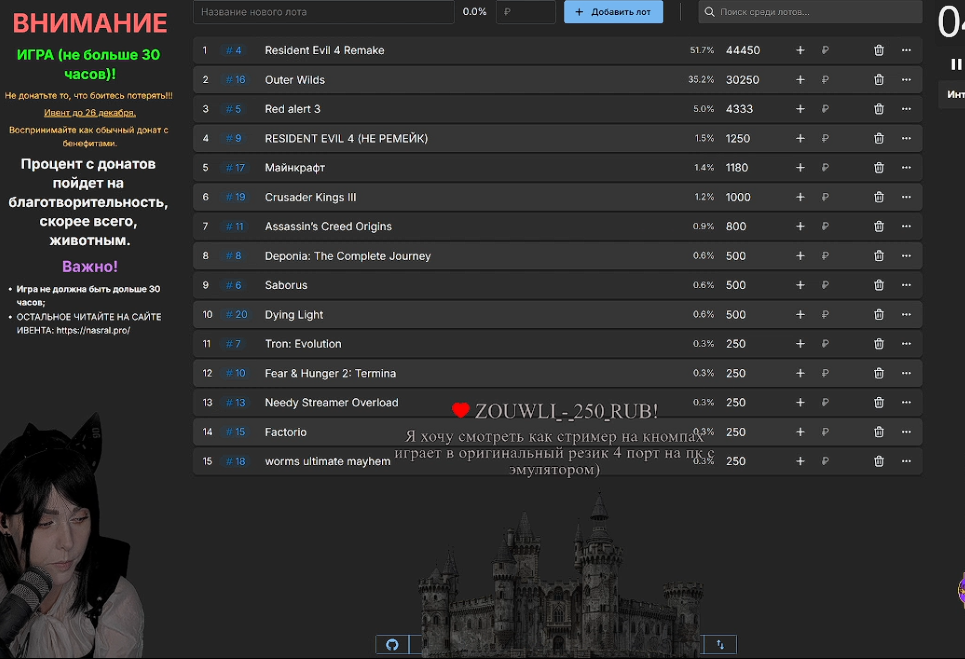This screenshot has height=659, width=965.
Task: Click ruble icon on Factorio row
Action: [x=825, y=432]
